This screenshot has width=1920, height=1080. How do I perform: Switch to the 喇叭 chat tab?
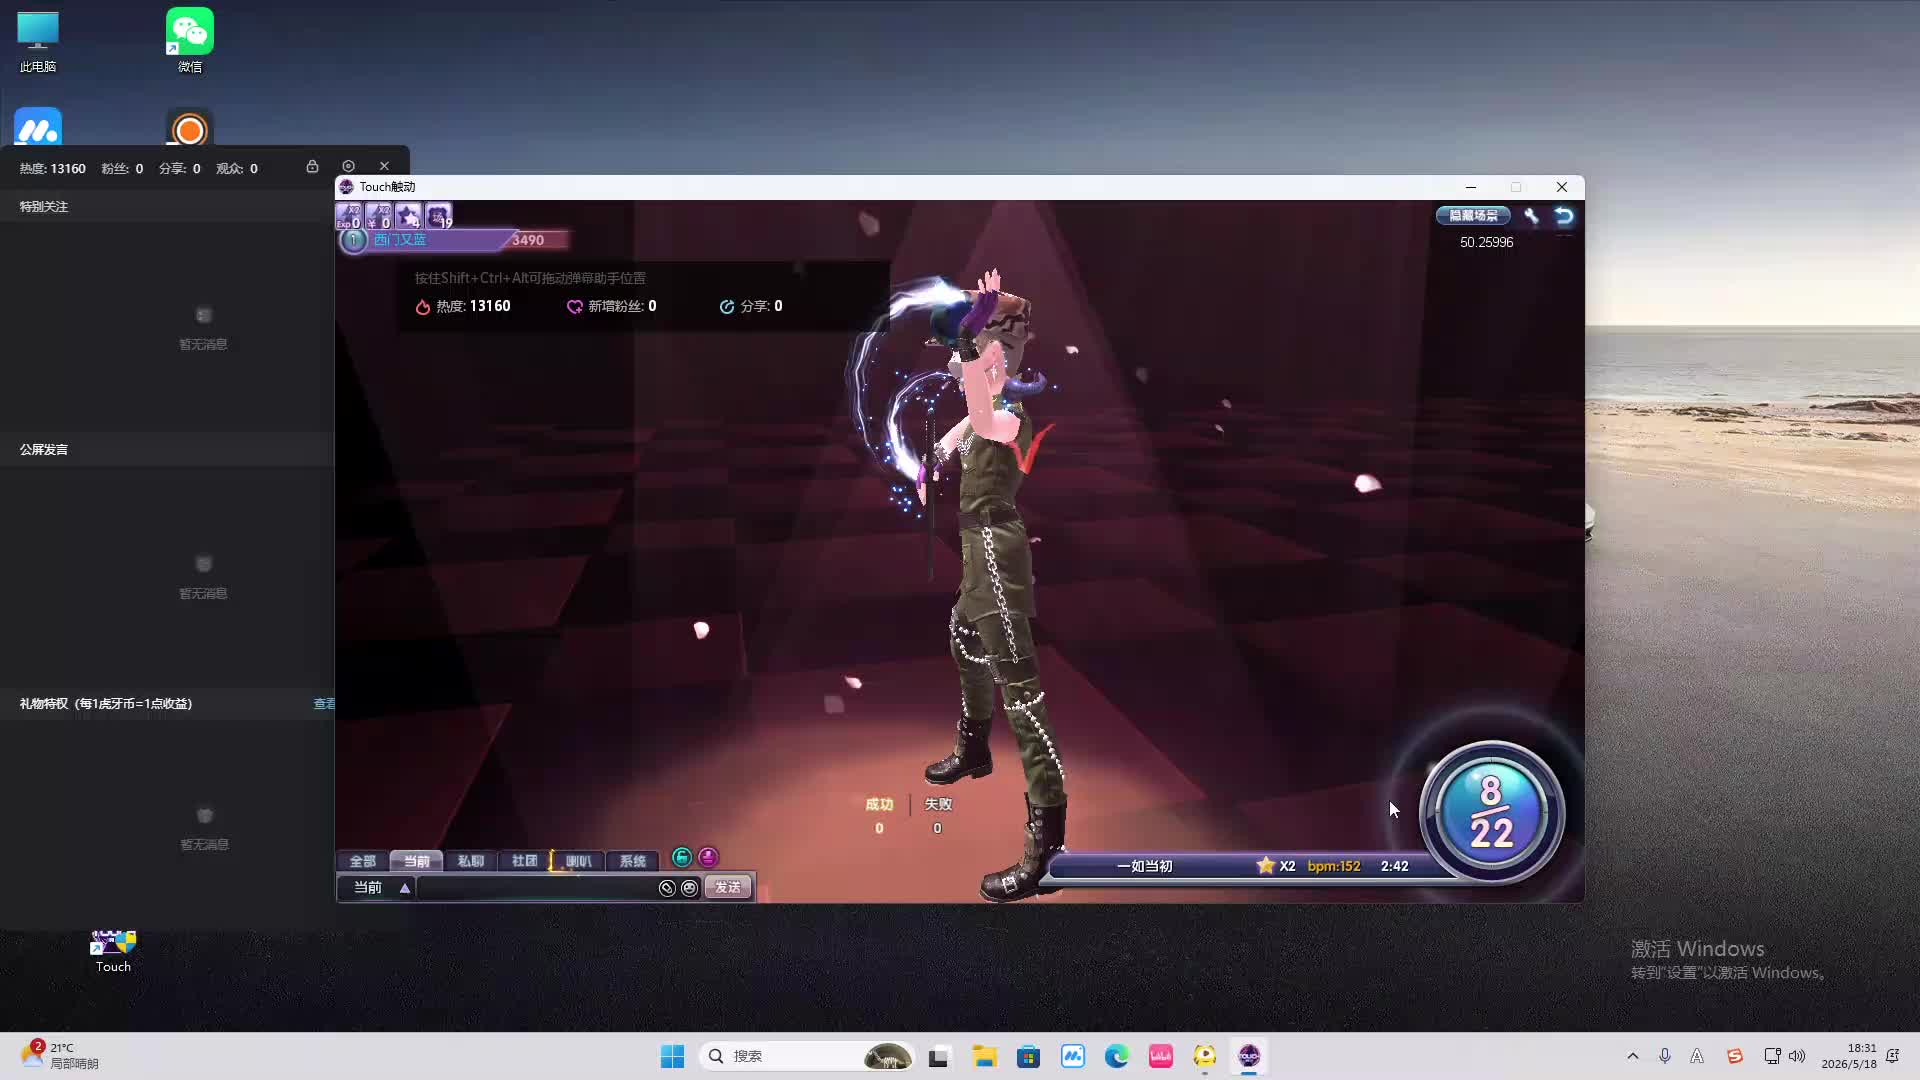578,861
